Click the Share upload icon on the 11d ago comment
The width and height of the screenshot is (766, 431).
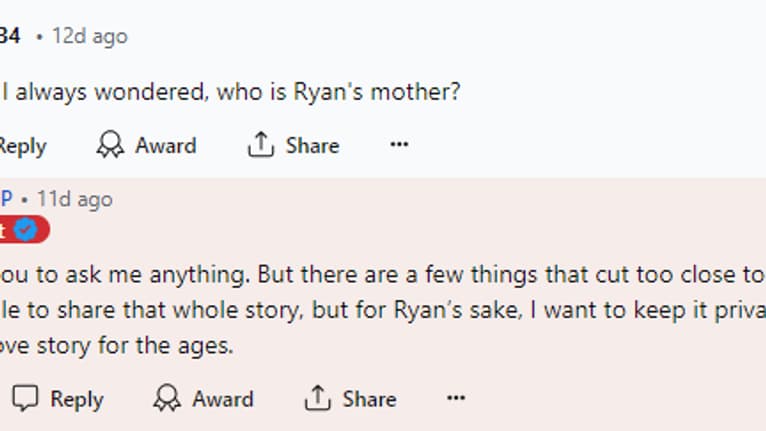[x=318, y=398]
